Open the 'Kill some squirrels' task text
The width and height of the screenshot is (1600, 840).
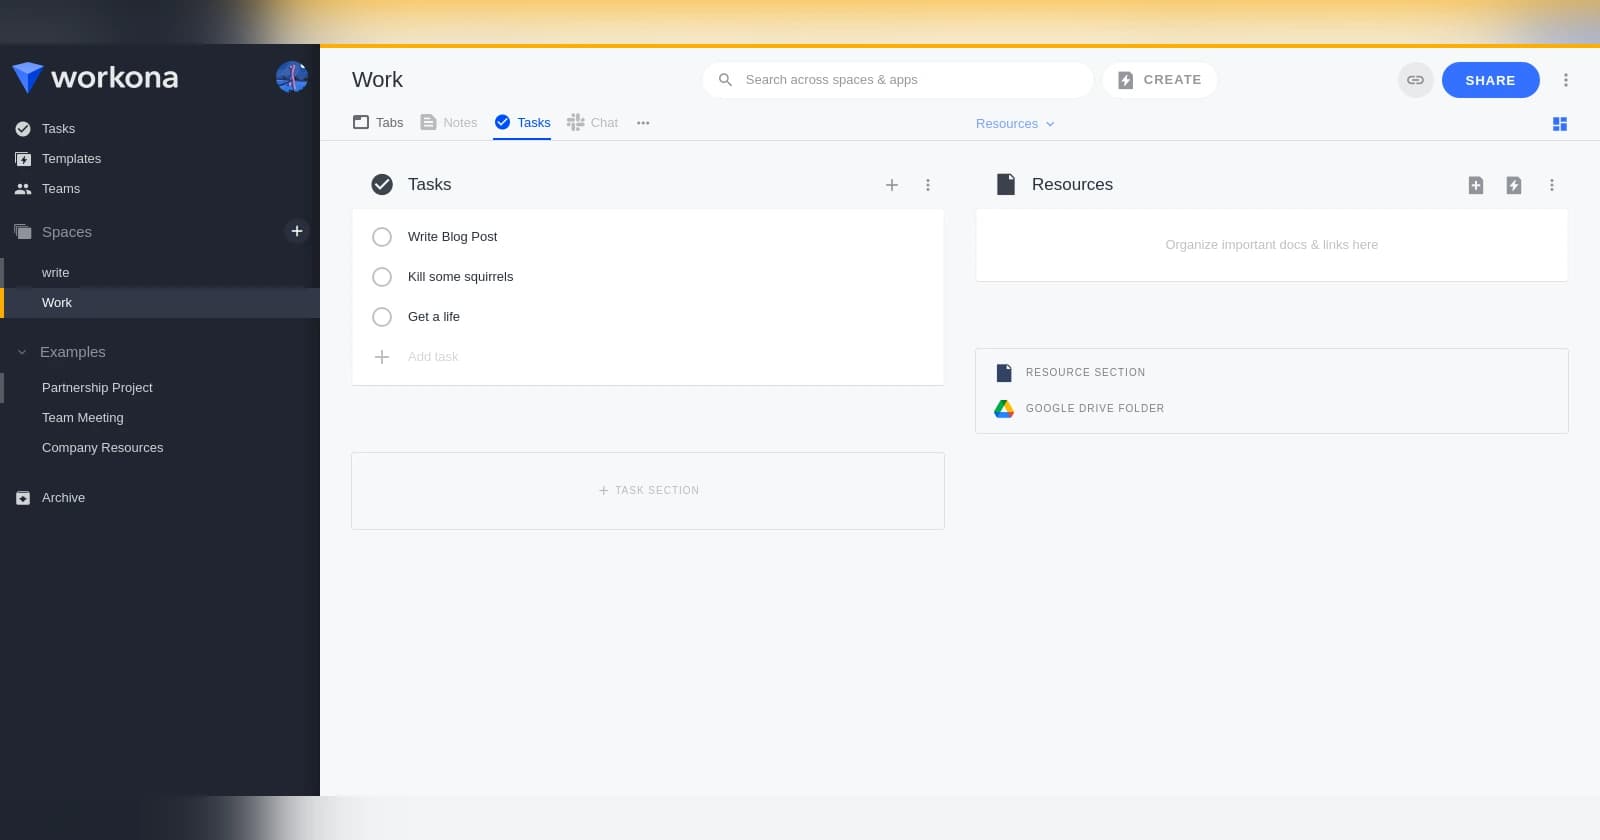coord(460,277)
